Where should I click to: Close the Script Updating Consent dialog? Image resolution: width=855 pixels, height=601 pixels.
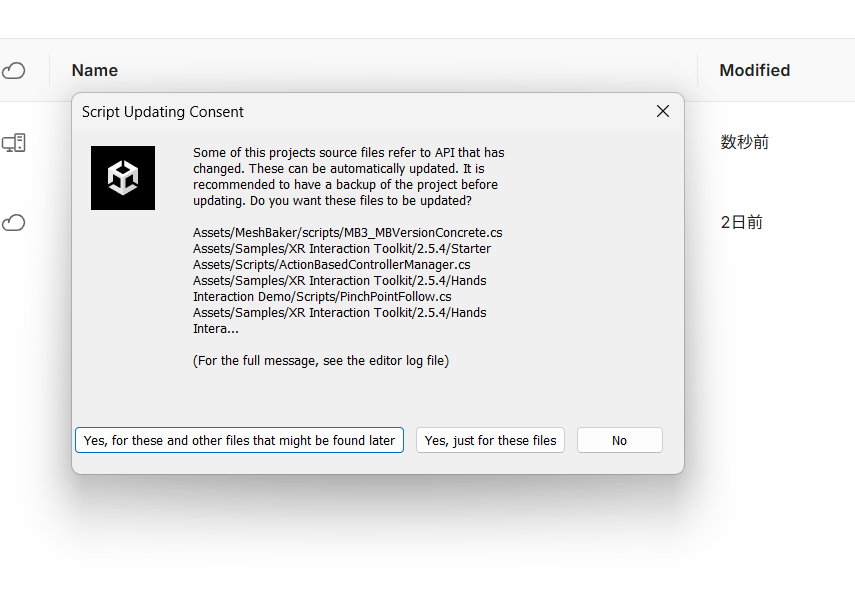pyautogui.click(x=663, y=111)
